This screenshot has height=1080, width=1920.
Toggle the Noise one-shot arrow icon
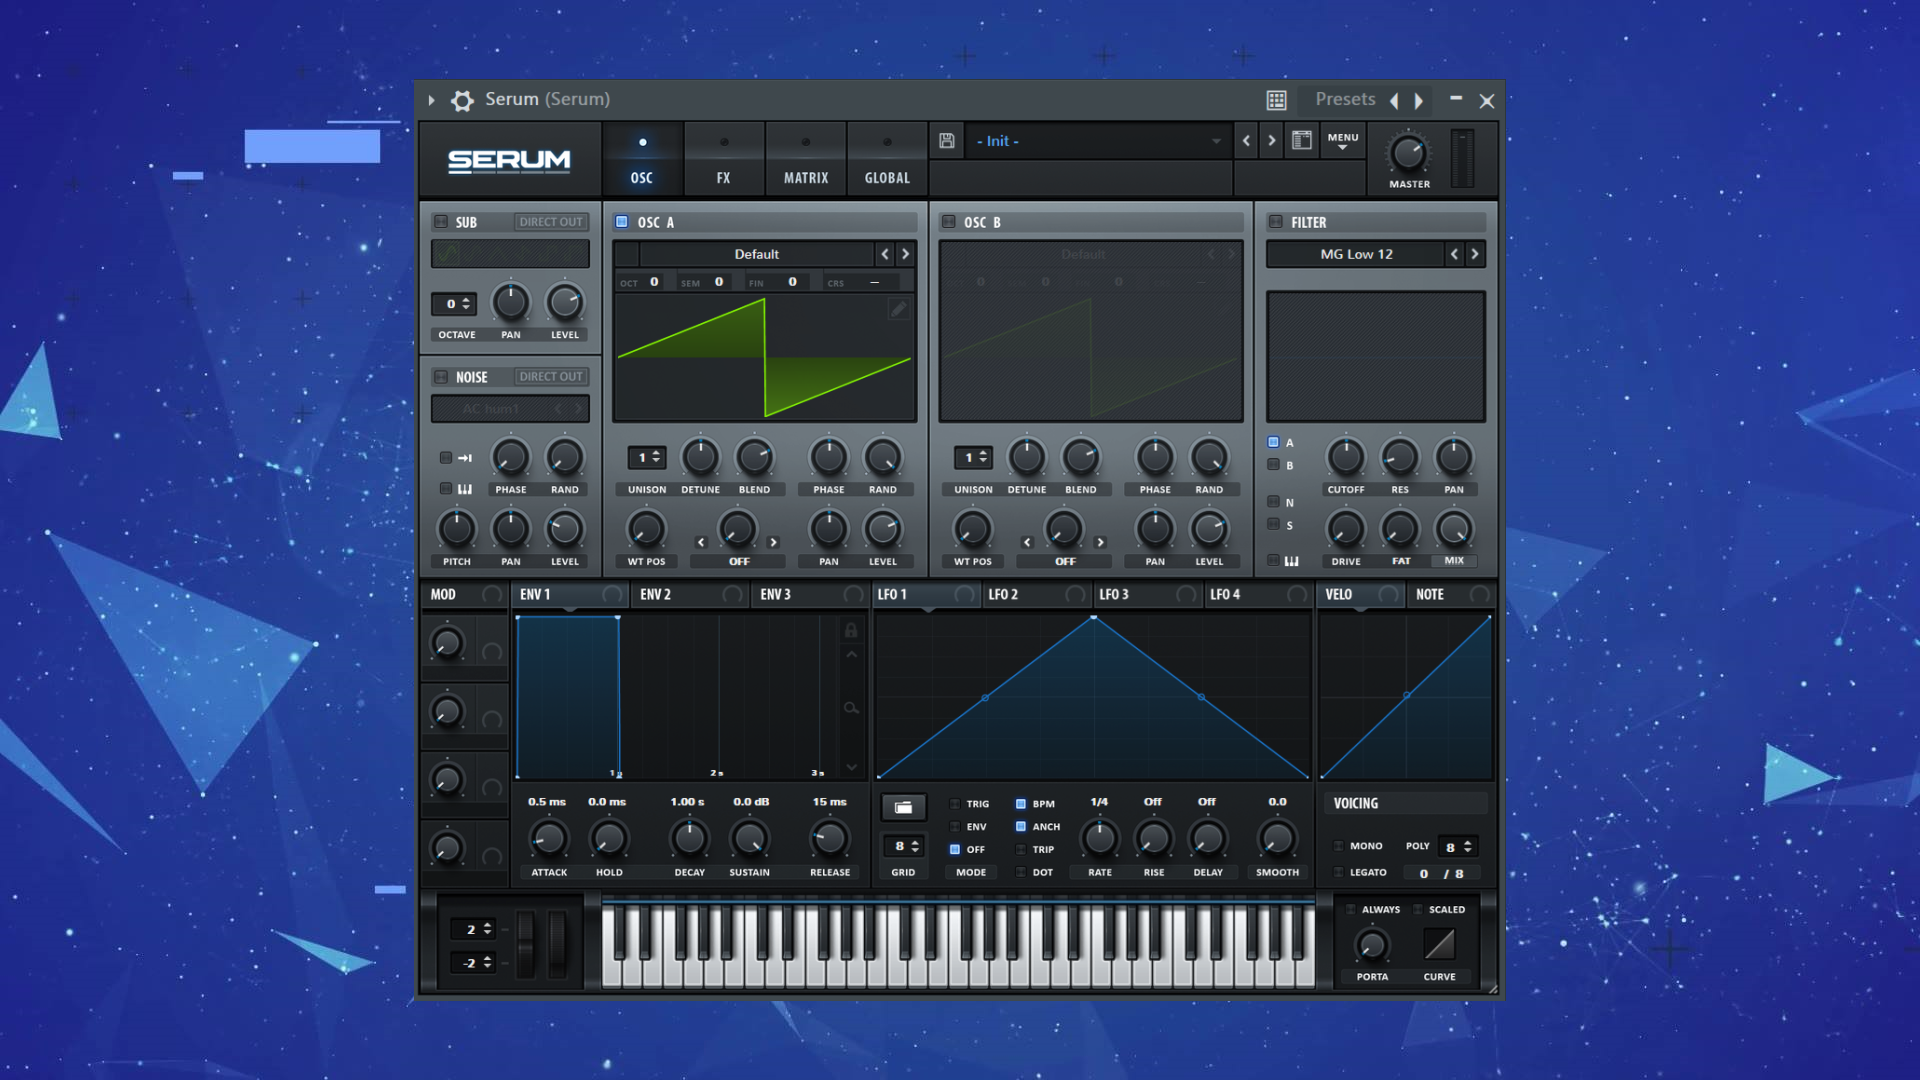(x=465, y=458)
